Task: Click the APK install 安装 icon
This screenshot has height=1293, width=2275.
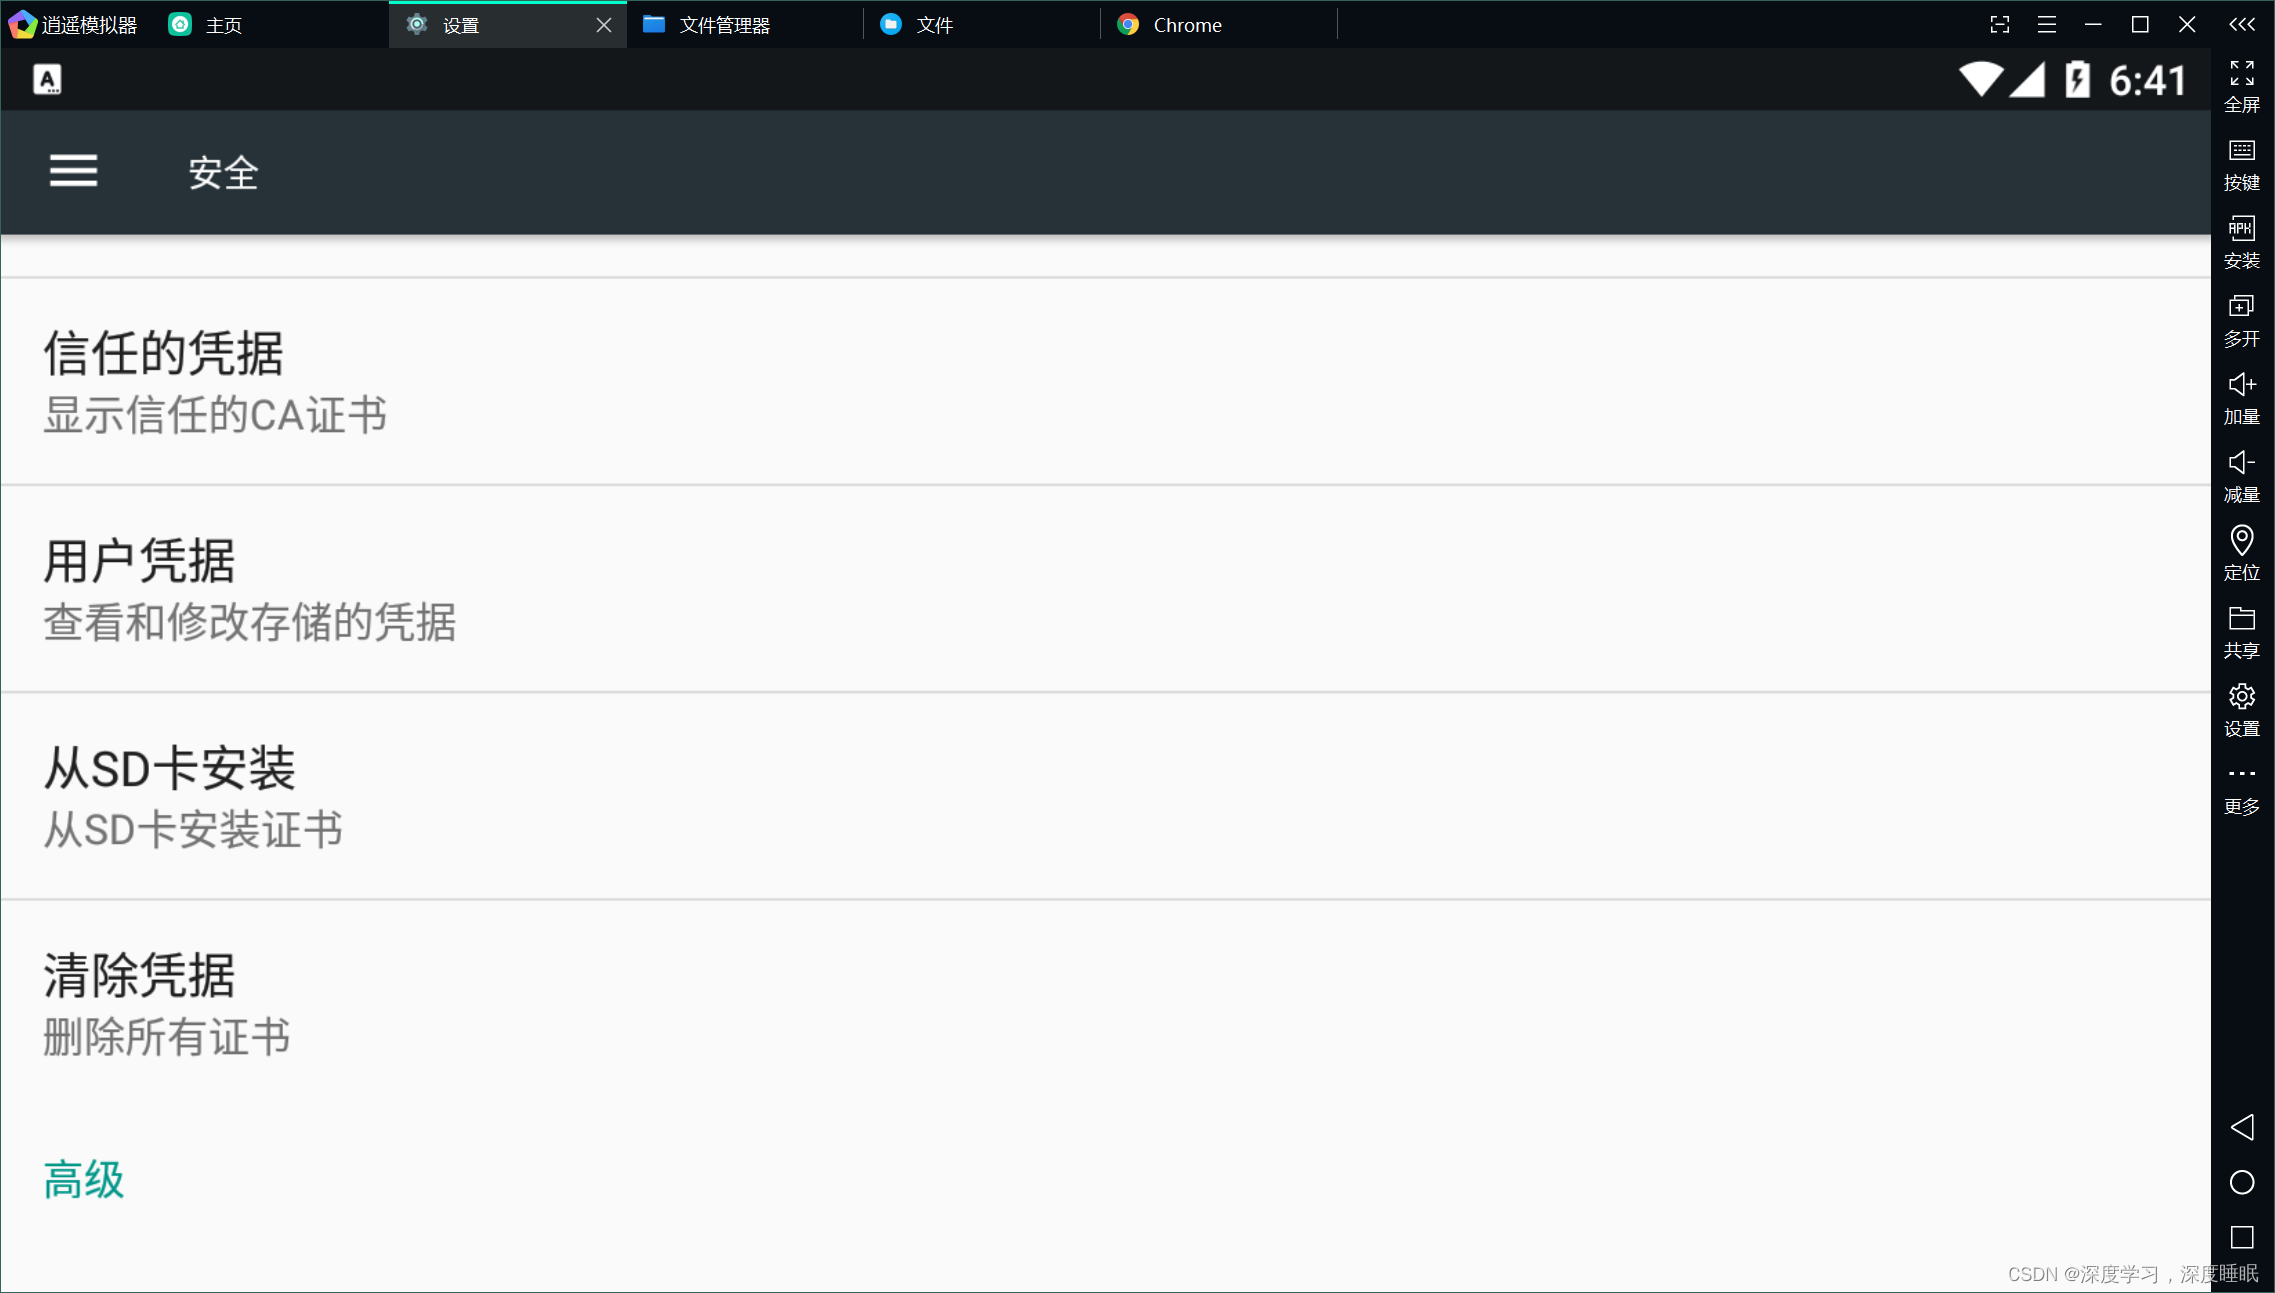Action: click(x=2241, y=241)
